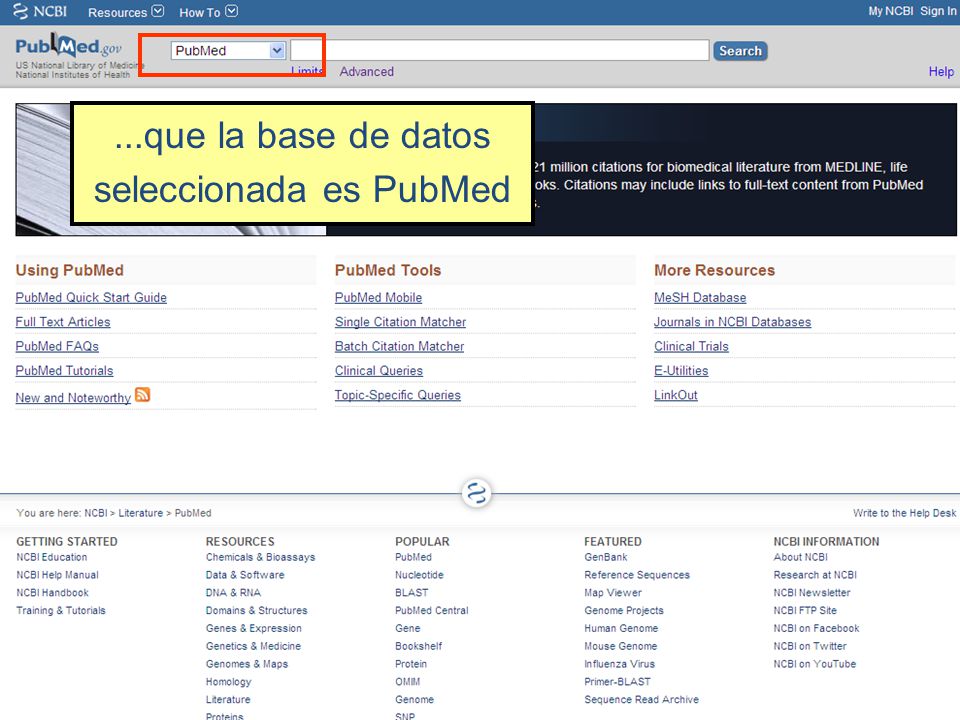The width and height of the screenshot is (960, 720).
Task: Open My NCBI
Action: (x=890, y=11)
